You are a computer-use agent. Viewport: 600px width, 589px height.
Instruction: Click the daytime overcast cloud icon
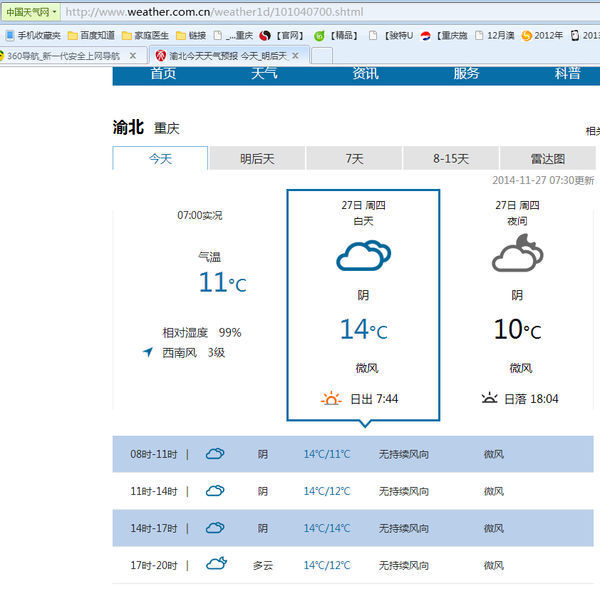point(364,255)
